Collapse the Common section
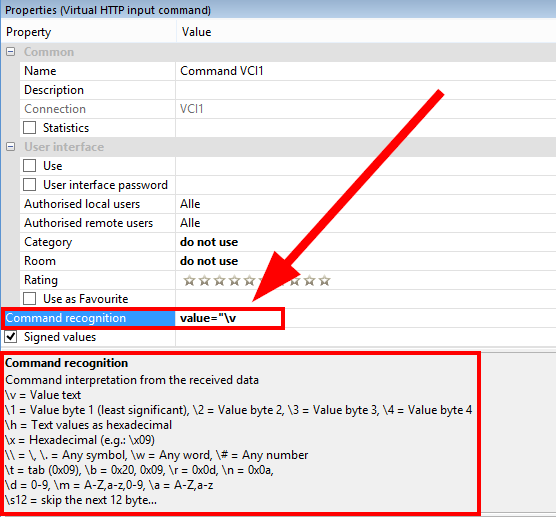 tap(11, 52)
